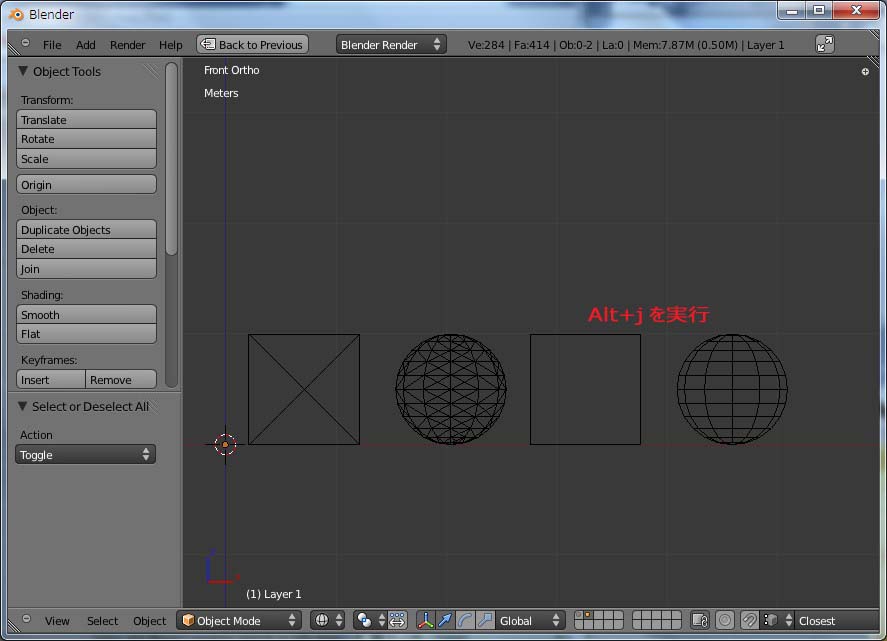Screen dimensions: 887x641
Task: Toggle fullscreen window icon
Action: 825,44
